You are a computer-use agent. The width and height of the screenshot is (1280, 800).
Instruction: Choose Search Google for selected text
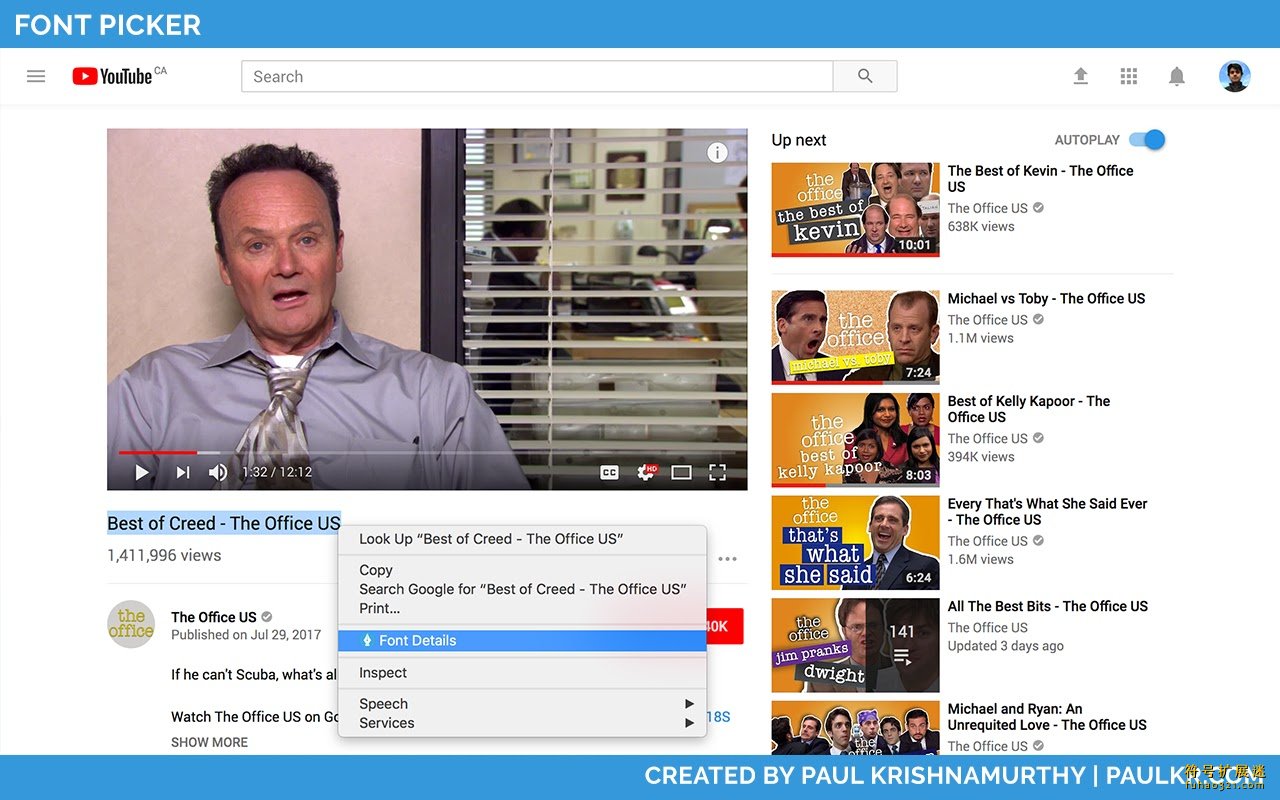point(522,589)
